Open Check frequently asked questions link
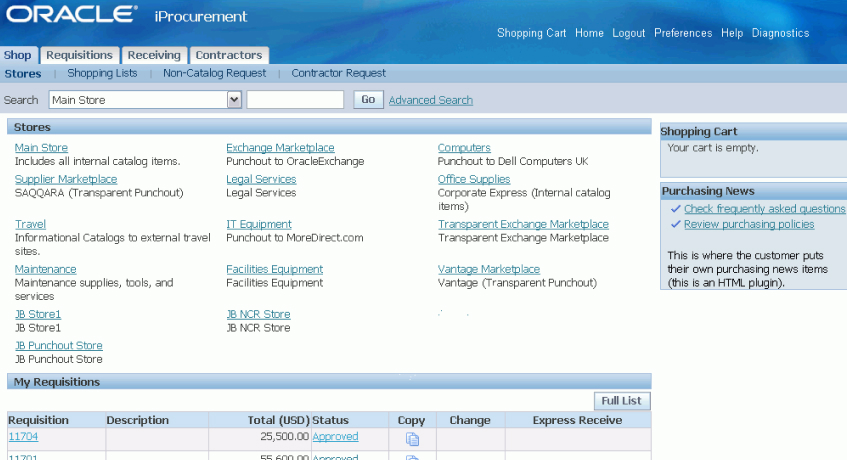The image size is (847, 460). point(764,209)
